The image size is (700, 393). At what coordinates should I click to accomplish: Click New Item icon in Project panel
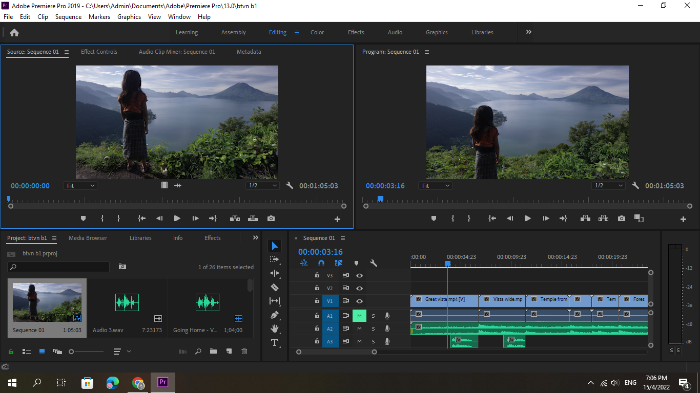tap(229, 351)
